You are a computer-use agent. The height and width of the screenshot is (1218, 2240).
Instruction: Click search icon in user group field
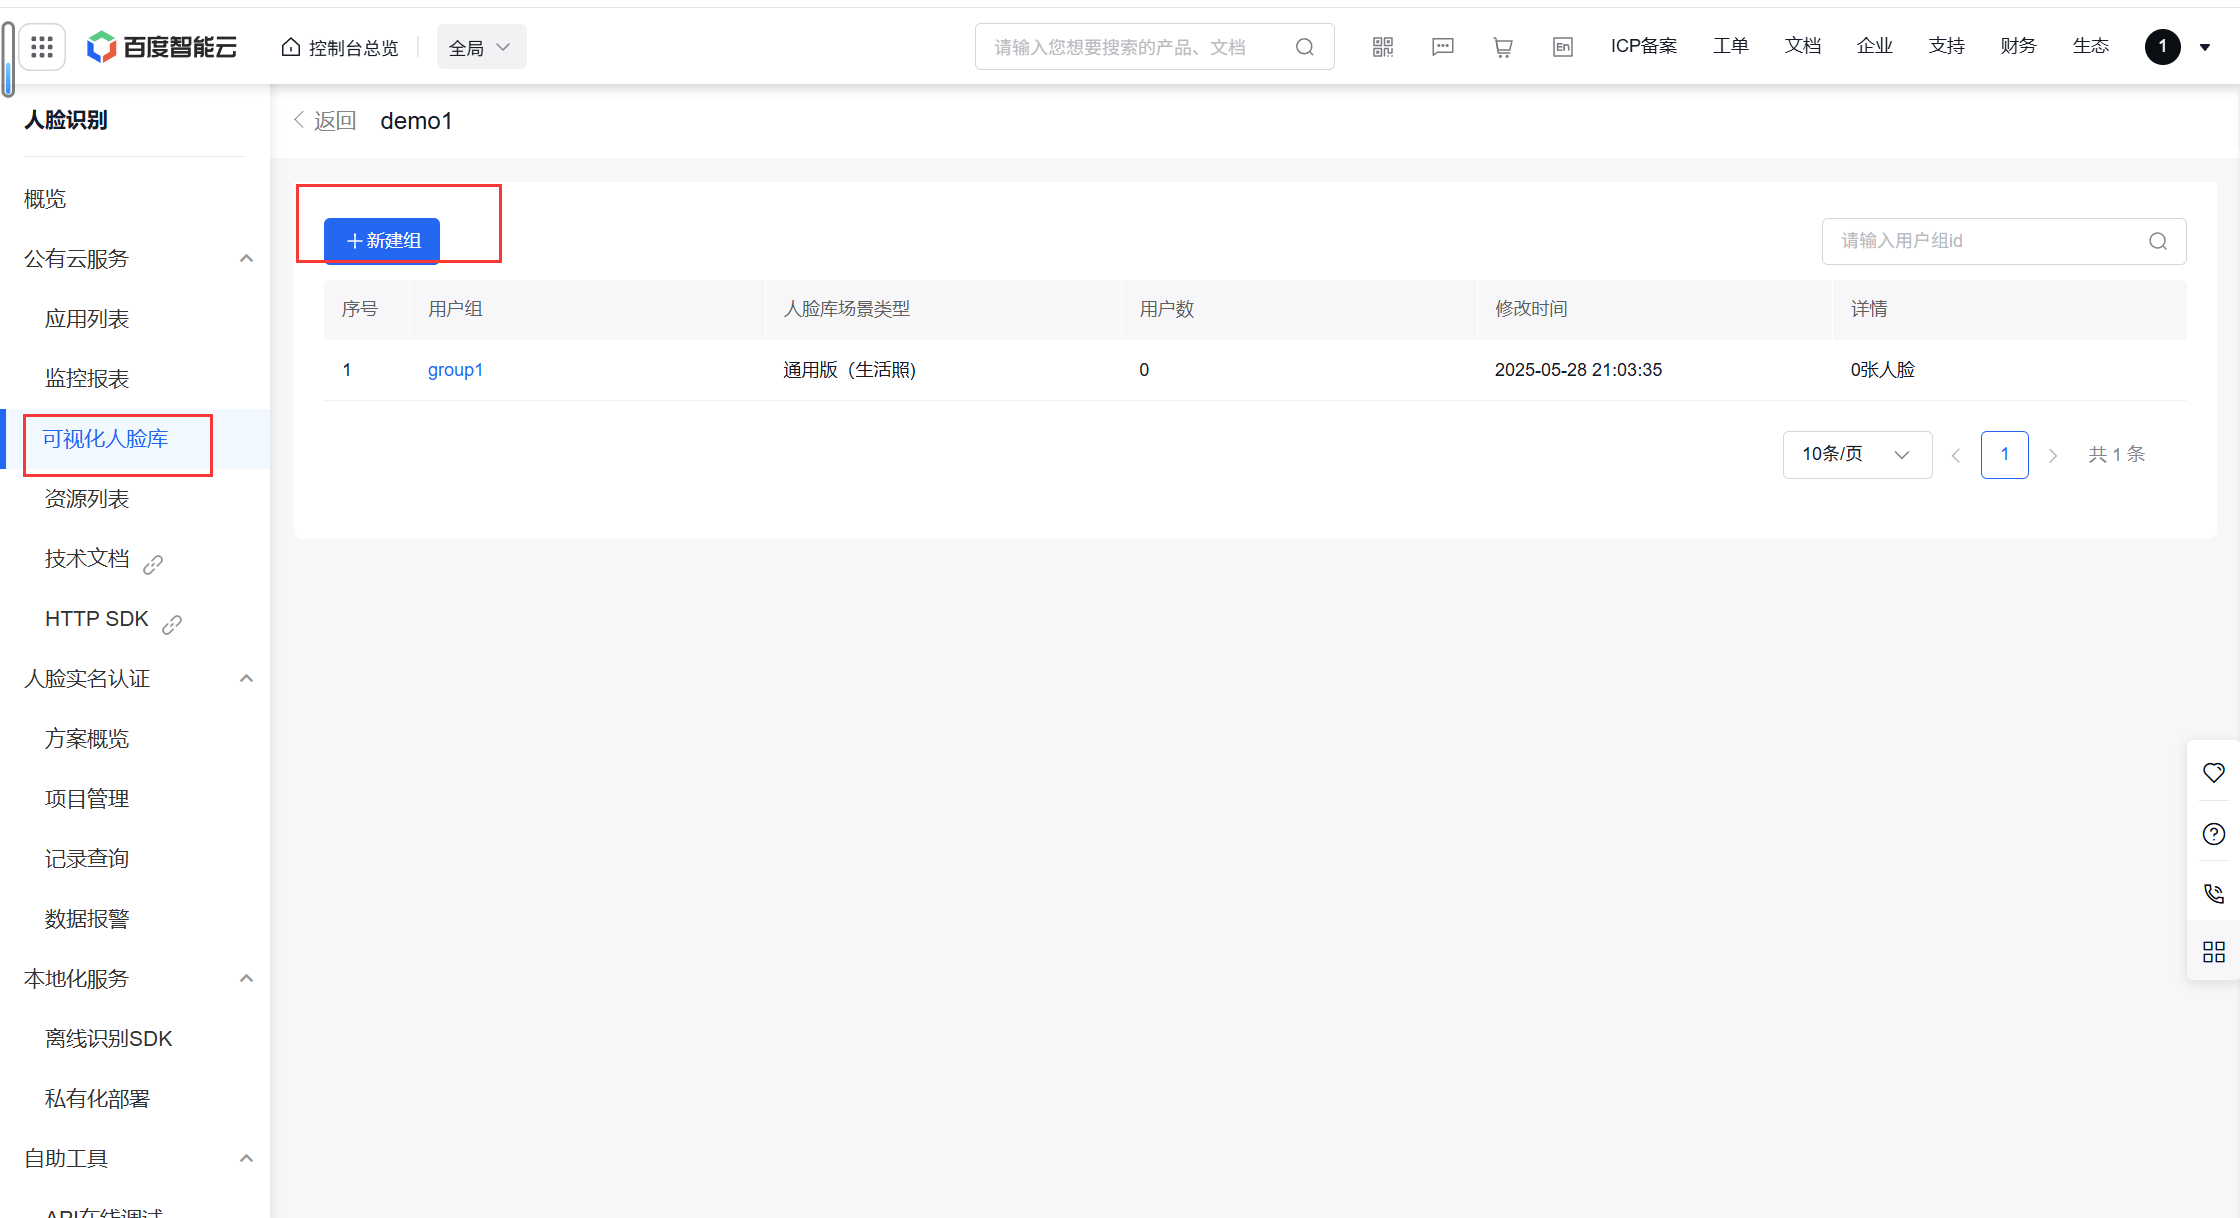tap(2157, 241)
